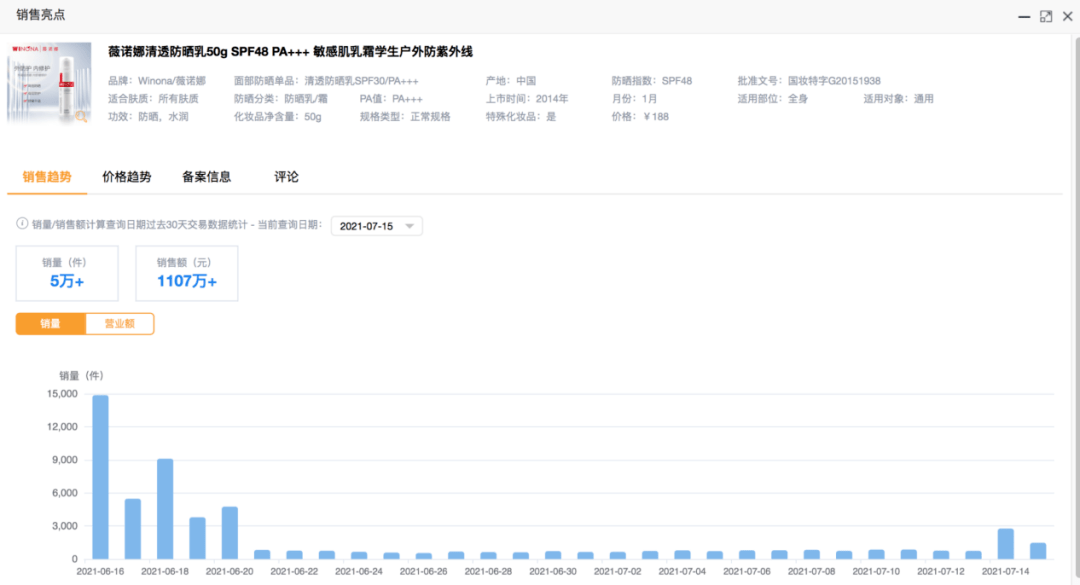Click the 销售额 1107万+ card
This screenshot has width=1080, height=585.
coord(186,273)
